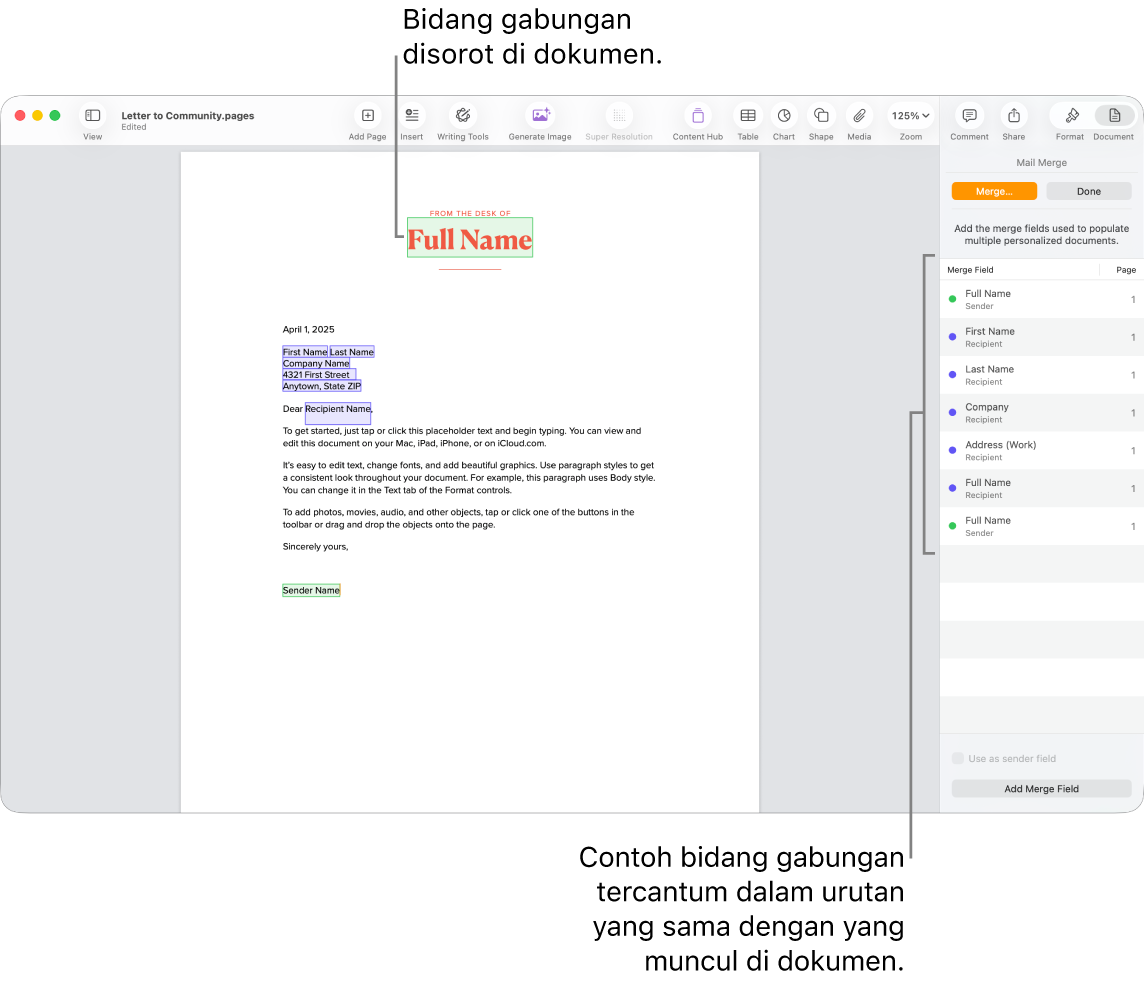This screenshot has height=982, width=1144.
Task: Click the April 1, 2025 date text
Action: (x=309, y=330)
